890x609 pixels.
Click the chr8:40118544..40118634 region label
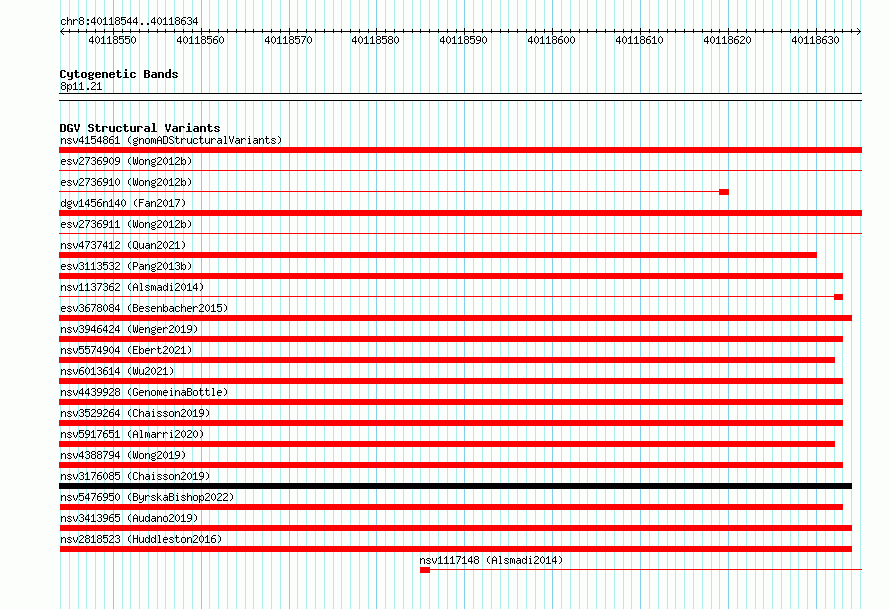click(x=129, y=22)
